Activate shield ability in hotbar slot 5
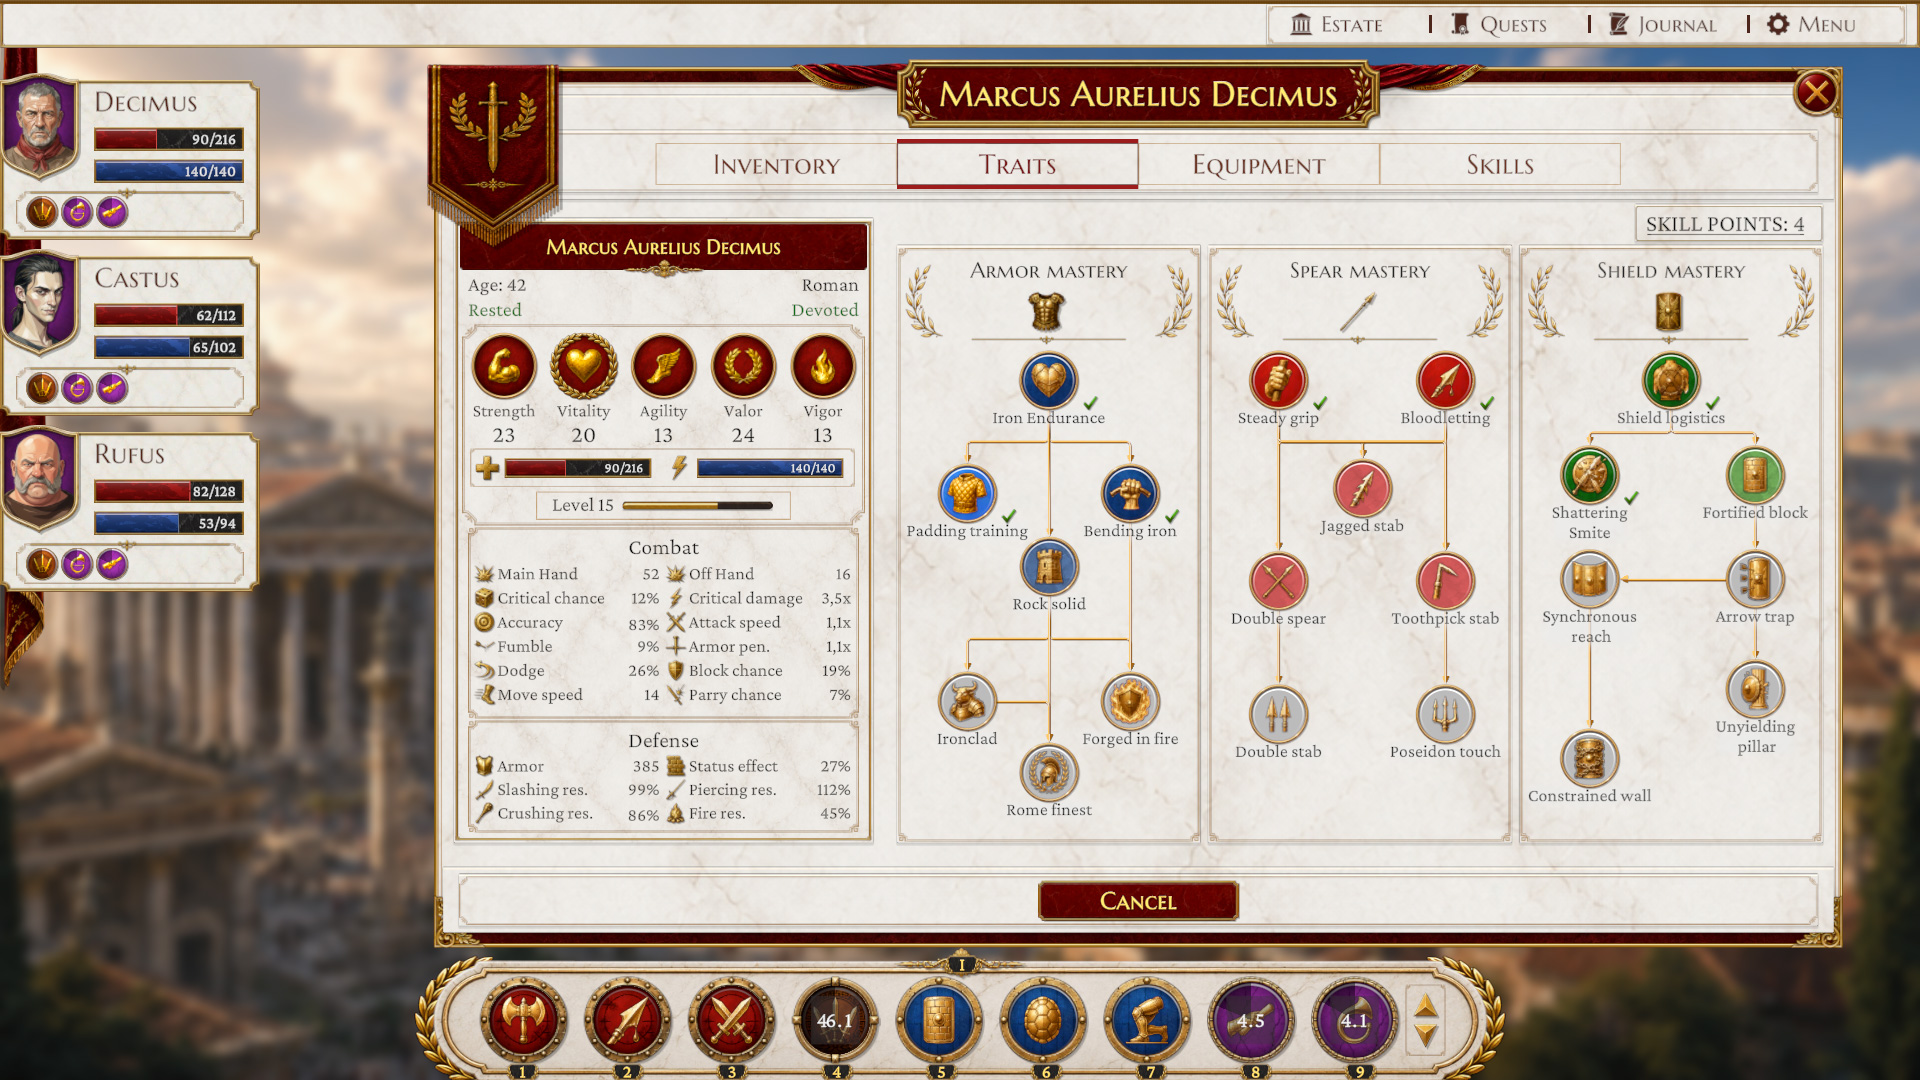The width and height of the screenshot is (1920, 1080). pos(939,1020)
